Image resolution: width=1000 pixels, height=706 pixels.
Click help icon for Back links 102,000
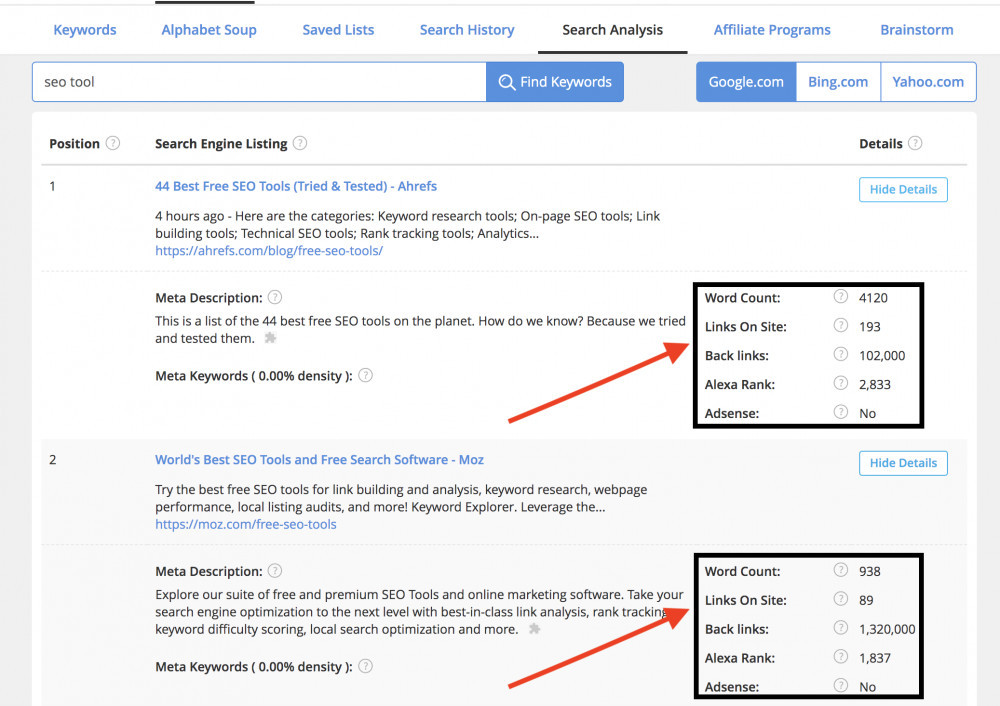point(841,355)
